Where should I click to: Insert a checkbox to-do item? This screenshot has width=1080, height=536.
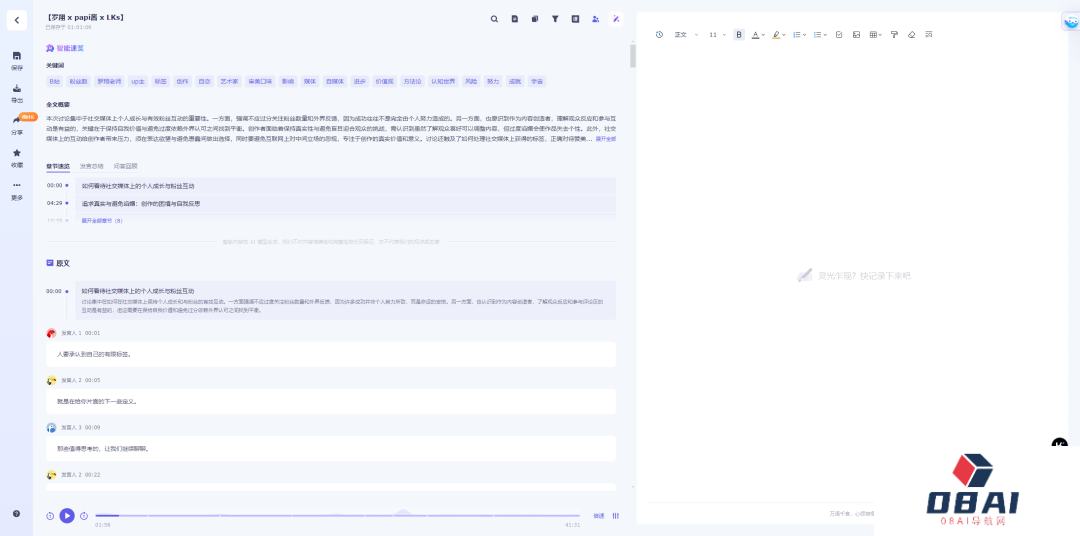coord(839,35)
